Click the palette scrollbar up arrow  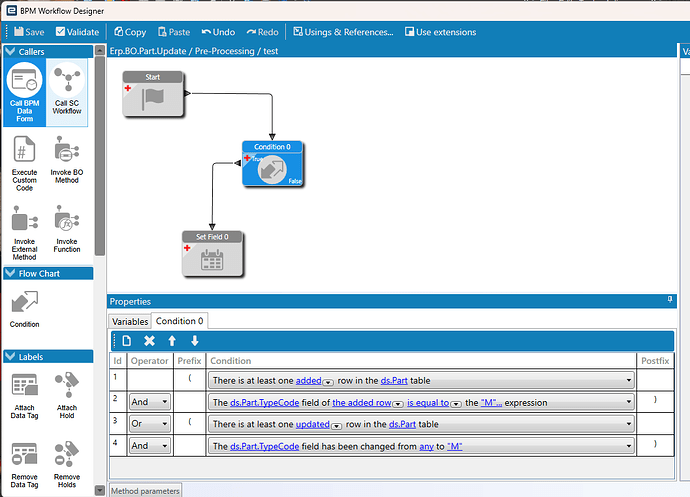[x=100, y=50]
